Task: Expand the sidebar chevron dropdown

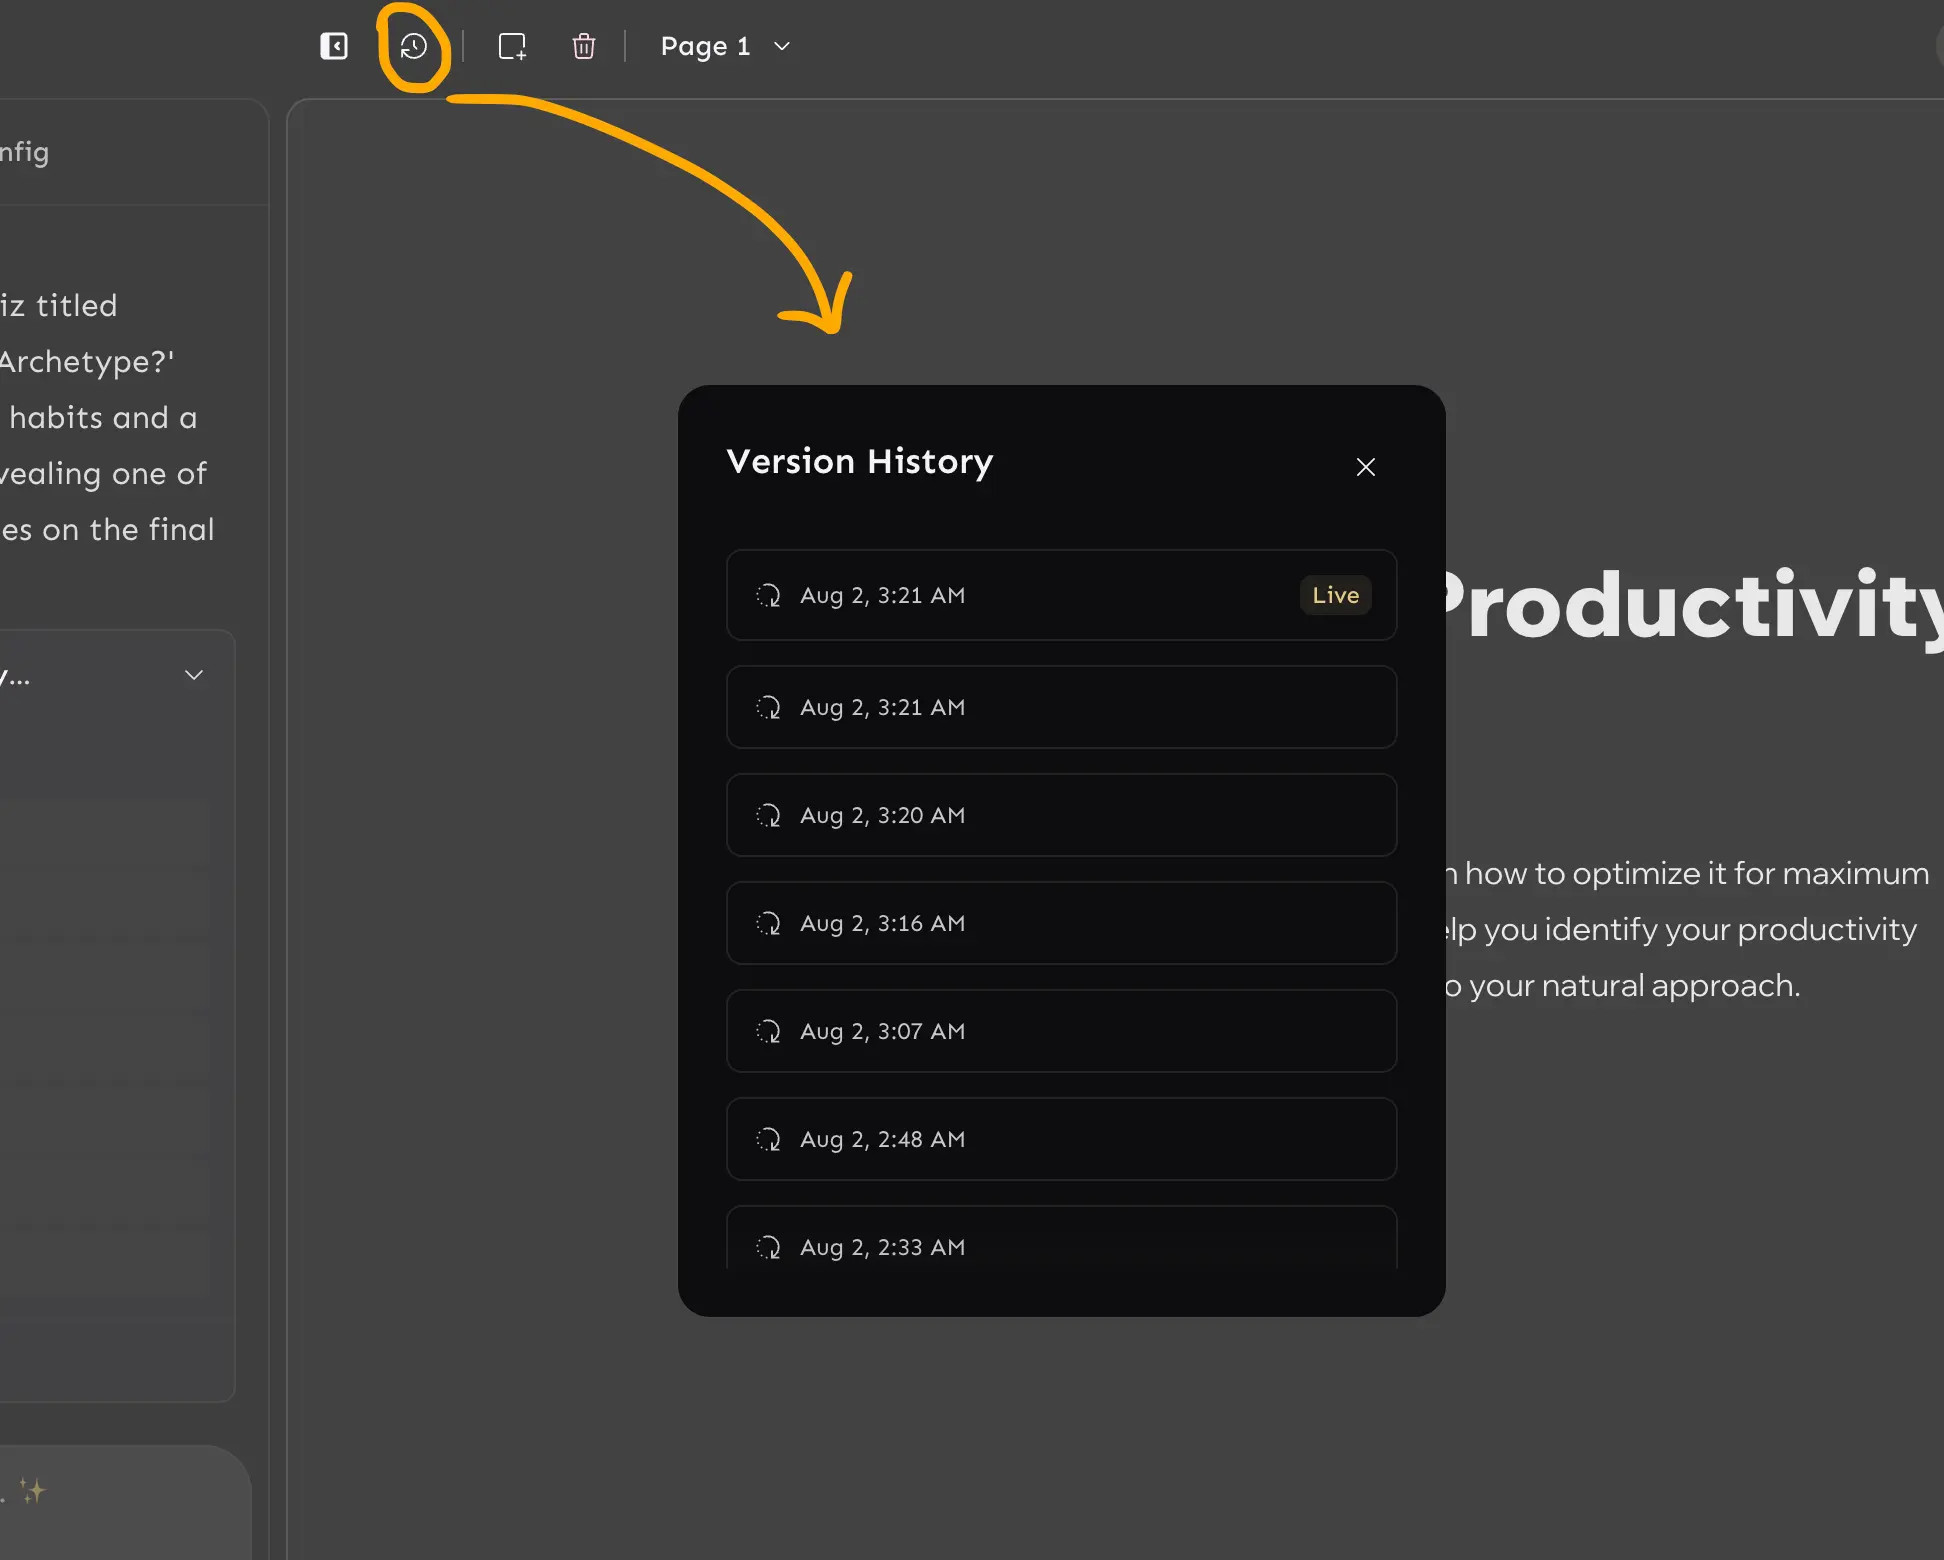Action: pyautogui.click(x=194, y=675)
